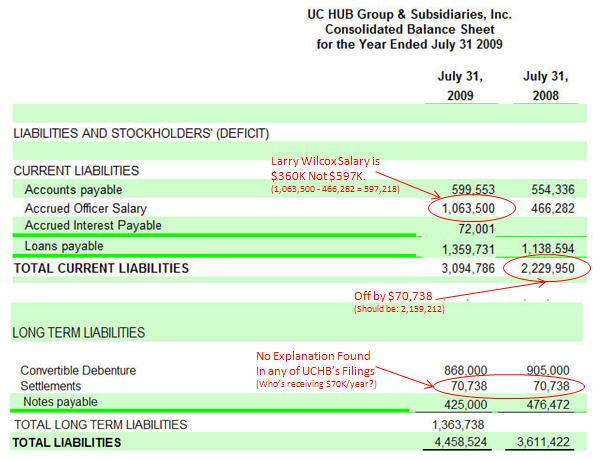Select the 'Loans payable' row label
This screenshot has height=459, width=604.
tap(64, 246)
